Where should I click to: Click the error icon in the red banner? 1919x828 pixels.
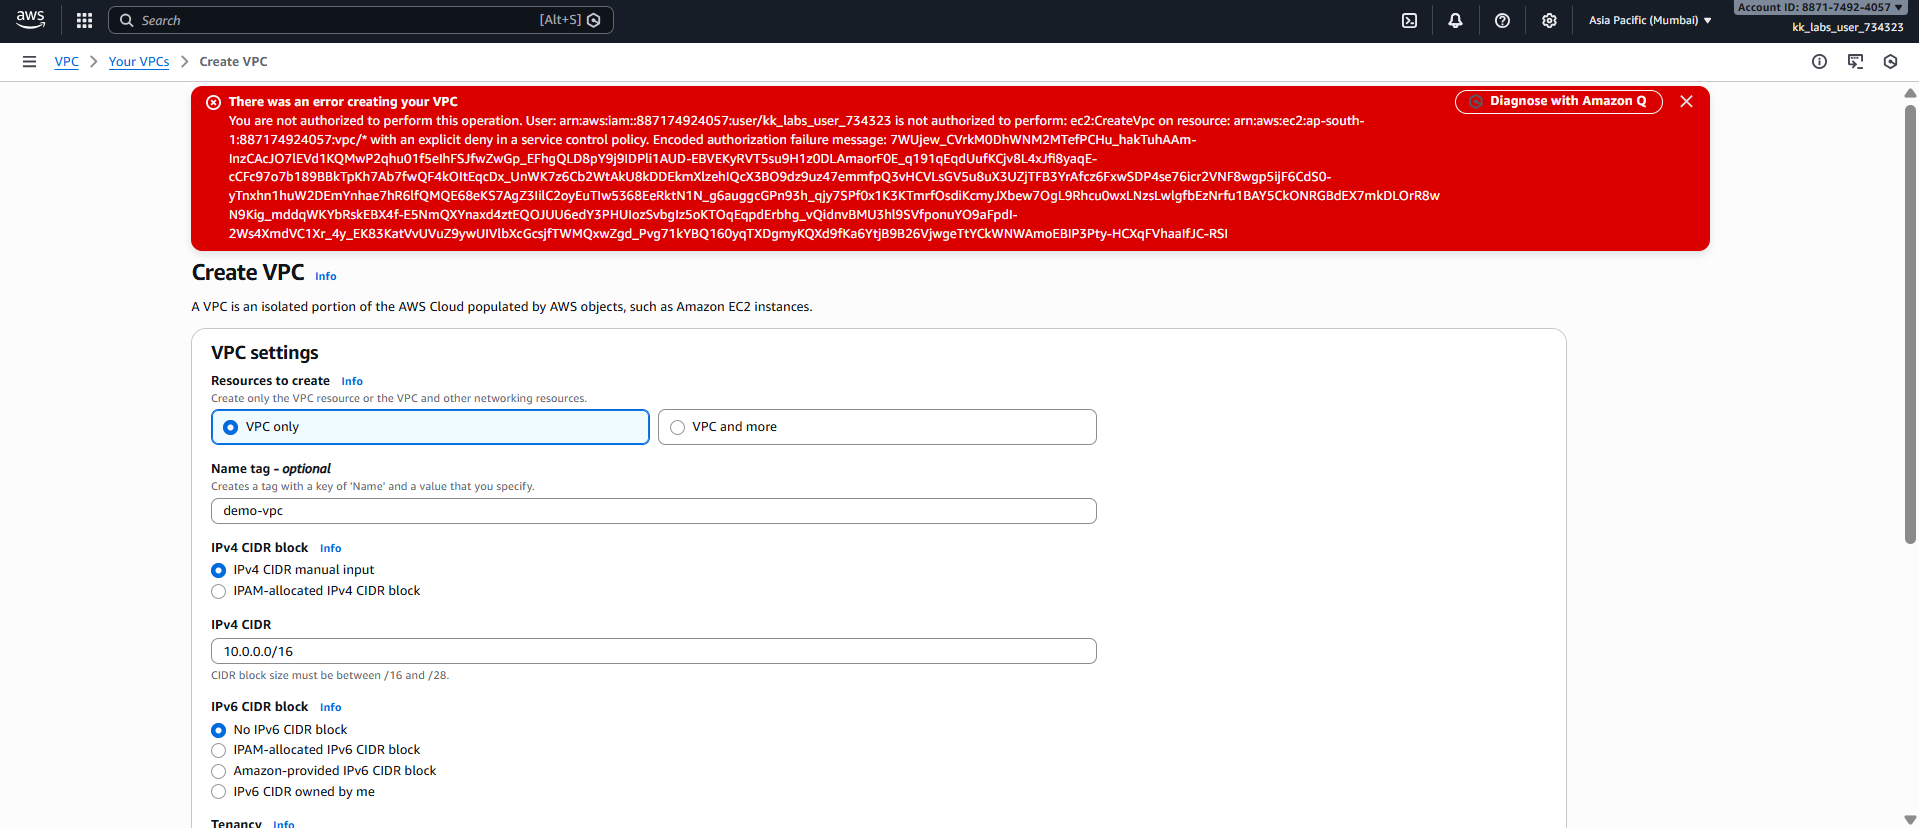point(213,102)
